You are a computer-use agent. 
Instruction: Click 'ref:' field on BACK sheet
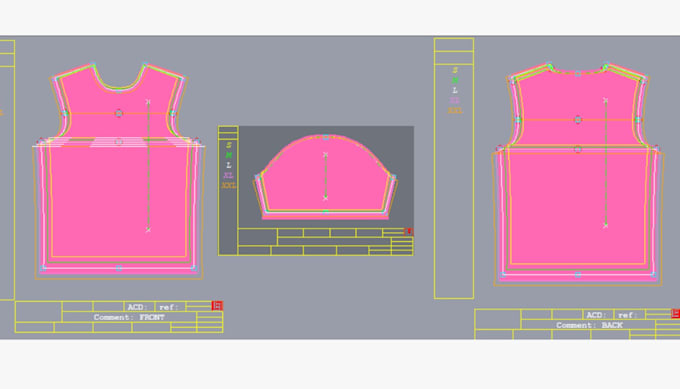[630, 314]
